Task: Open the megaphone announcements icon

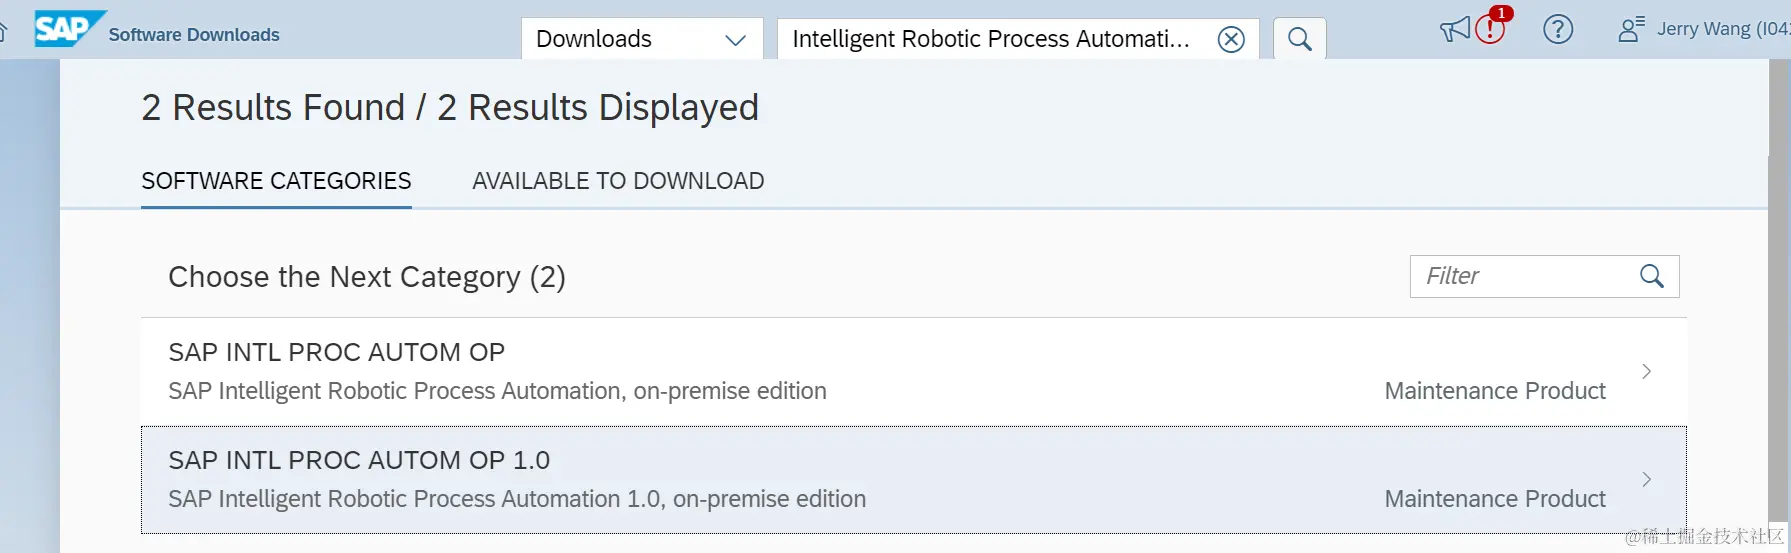Action: click(x=1454, y=30)
